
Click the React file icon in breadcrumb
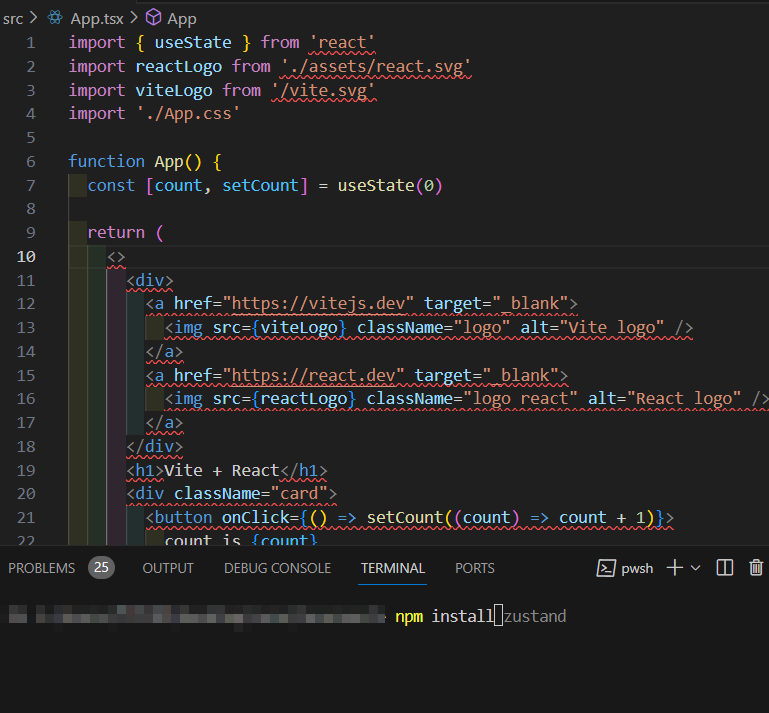(55, 18)
